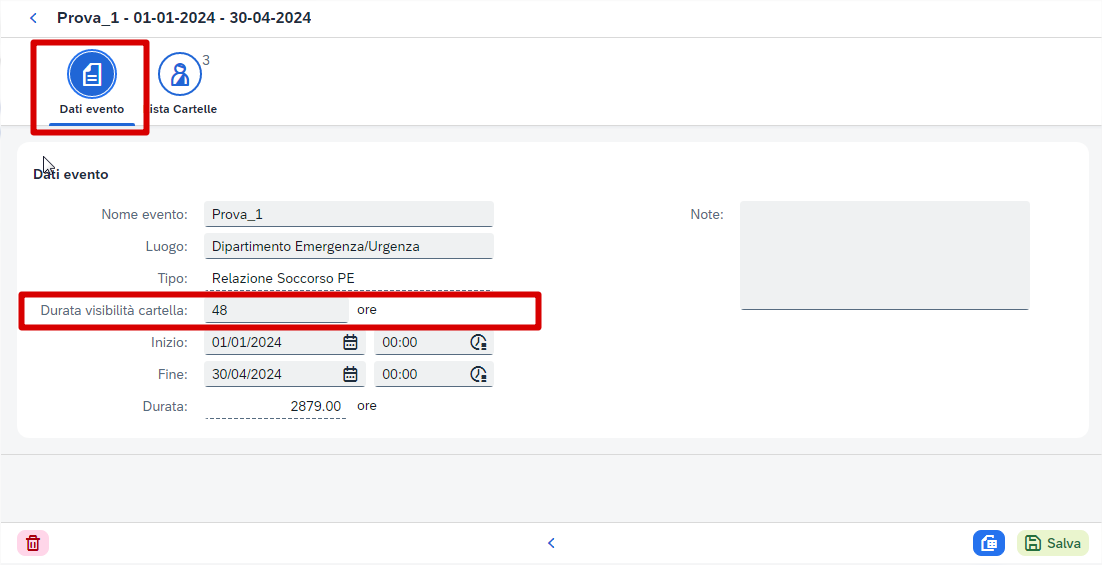This screenshot has height=565, width=1102.
Task: Open calendar picker for Fine date
Action: click(350, 375)
